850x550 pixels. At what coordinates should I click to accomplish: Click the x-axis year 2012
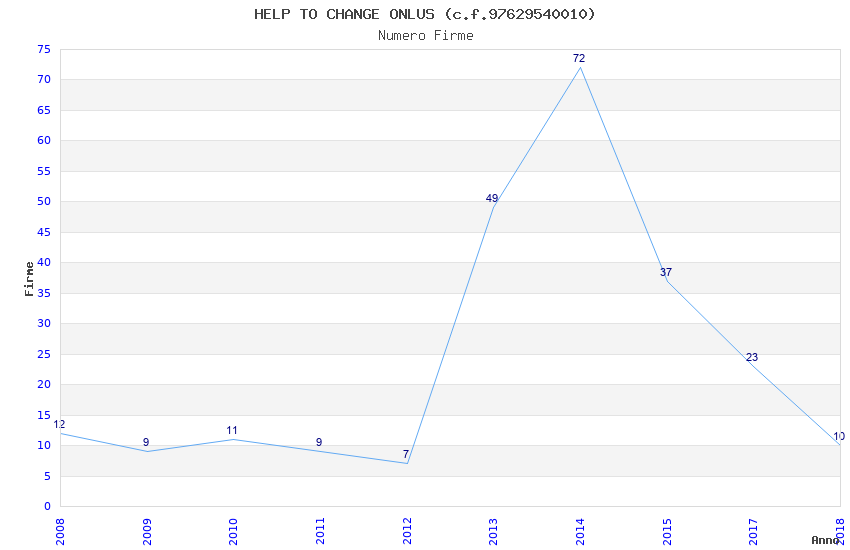[x=407, y=532]
